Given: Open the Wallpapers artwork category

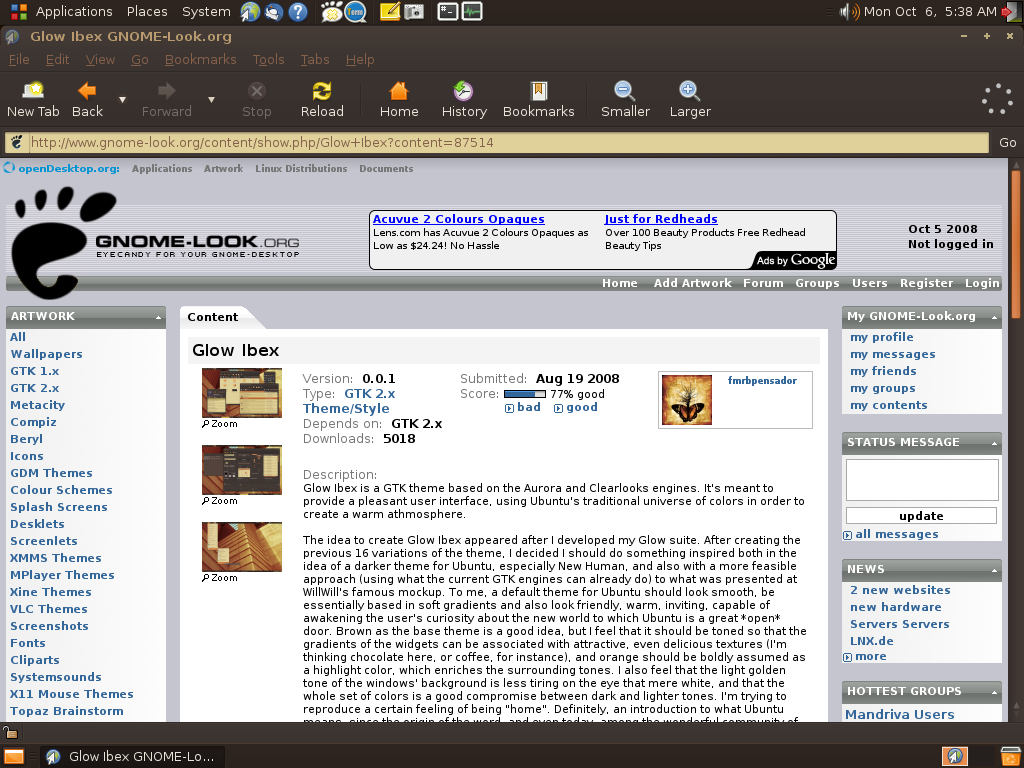Looking at the screenshot, I should [46, 354].
